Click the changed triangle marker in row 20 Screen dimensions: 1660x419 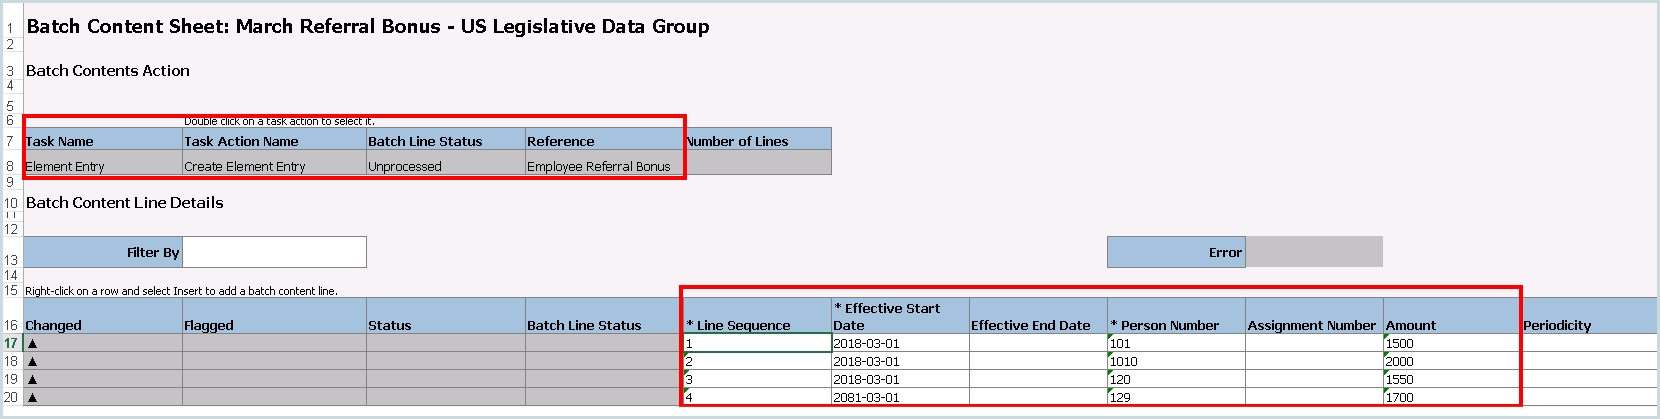tap(32, 397)
